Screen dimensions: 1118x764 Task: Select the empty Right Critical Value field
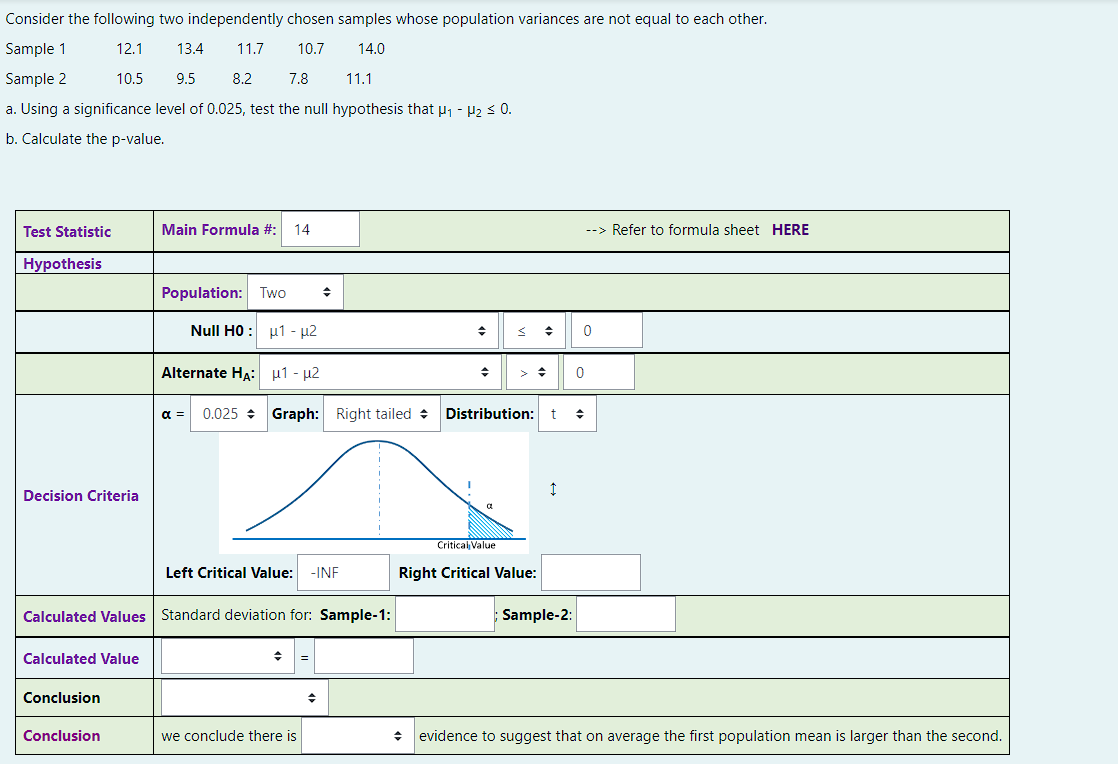tap(591, 572)
